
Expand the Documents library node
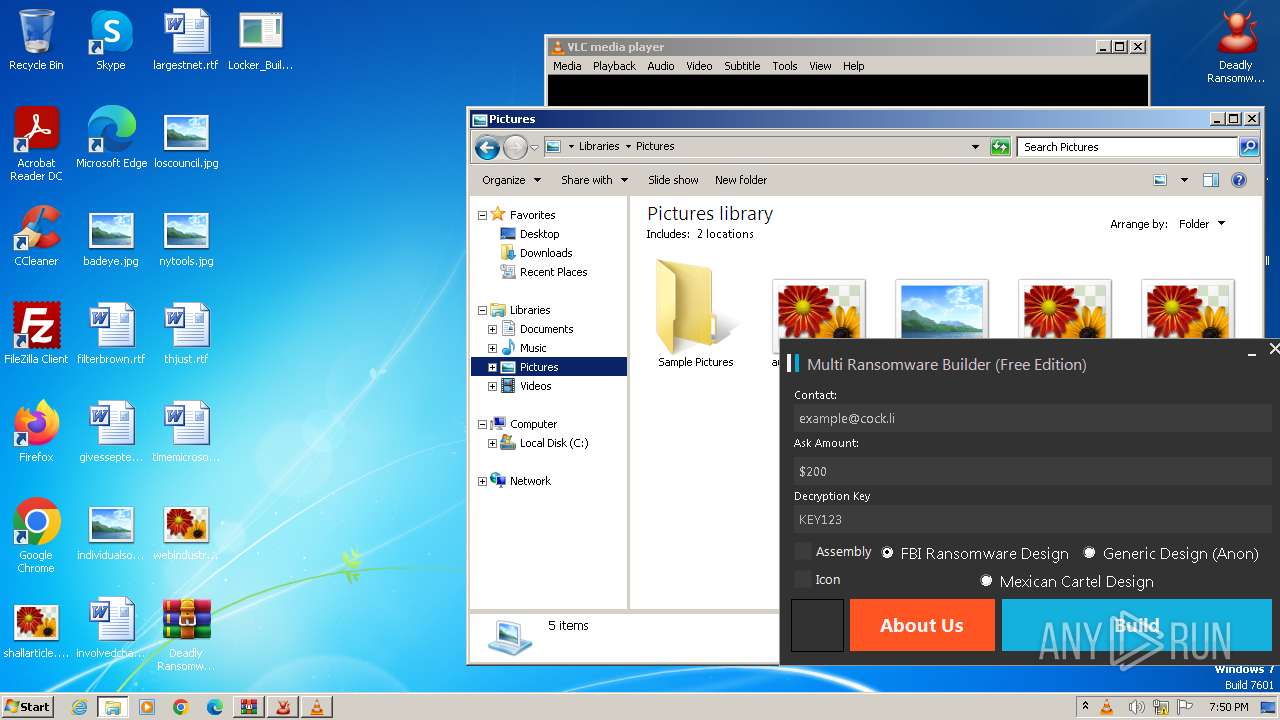pyautogui.click(x=492, y=329)
